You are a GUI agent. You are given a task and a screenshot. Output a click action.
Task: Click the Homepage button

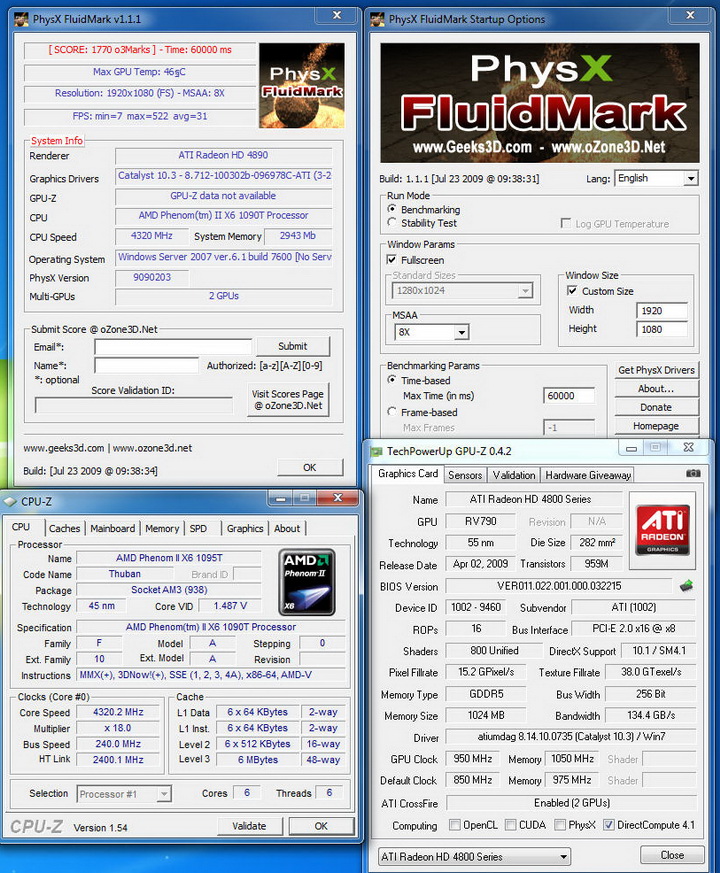pos(657,426)
